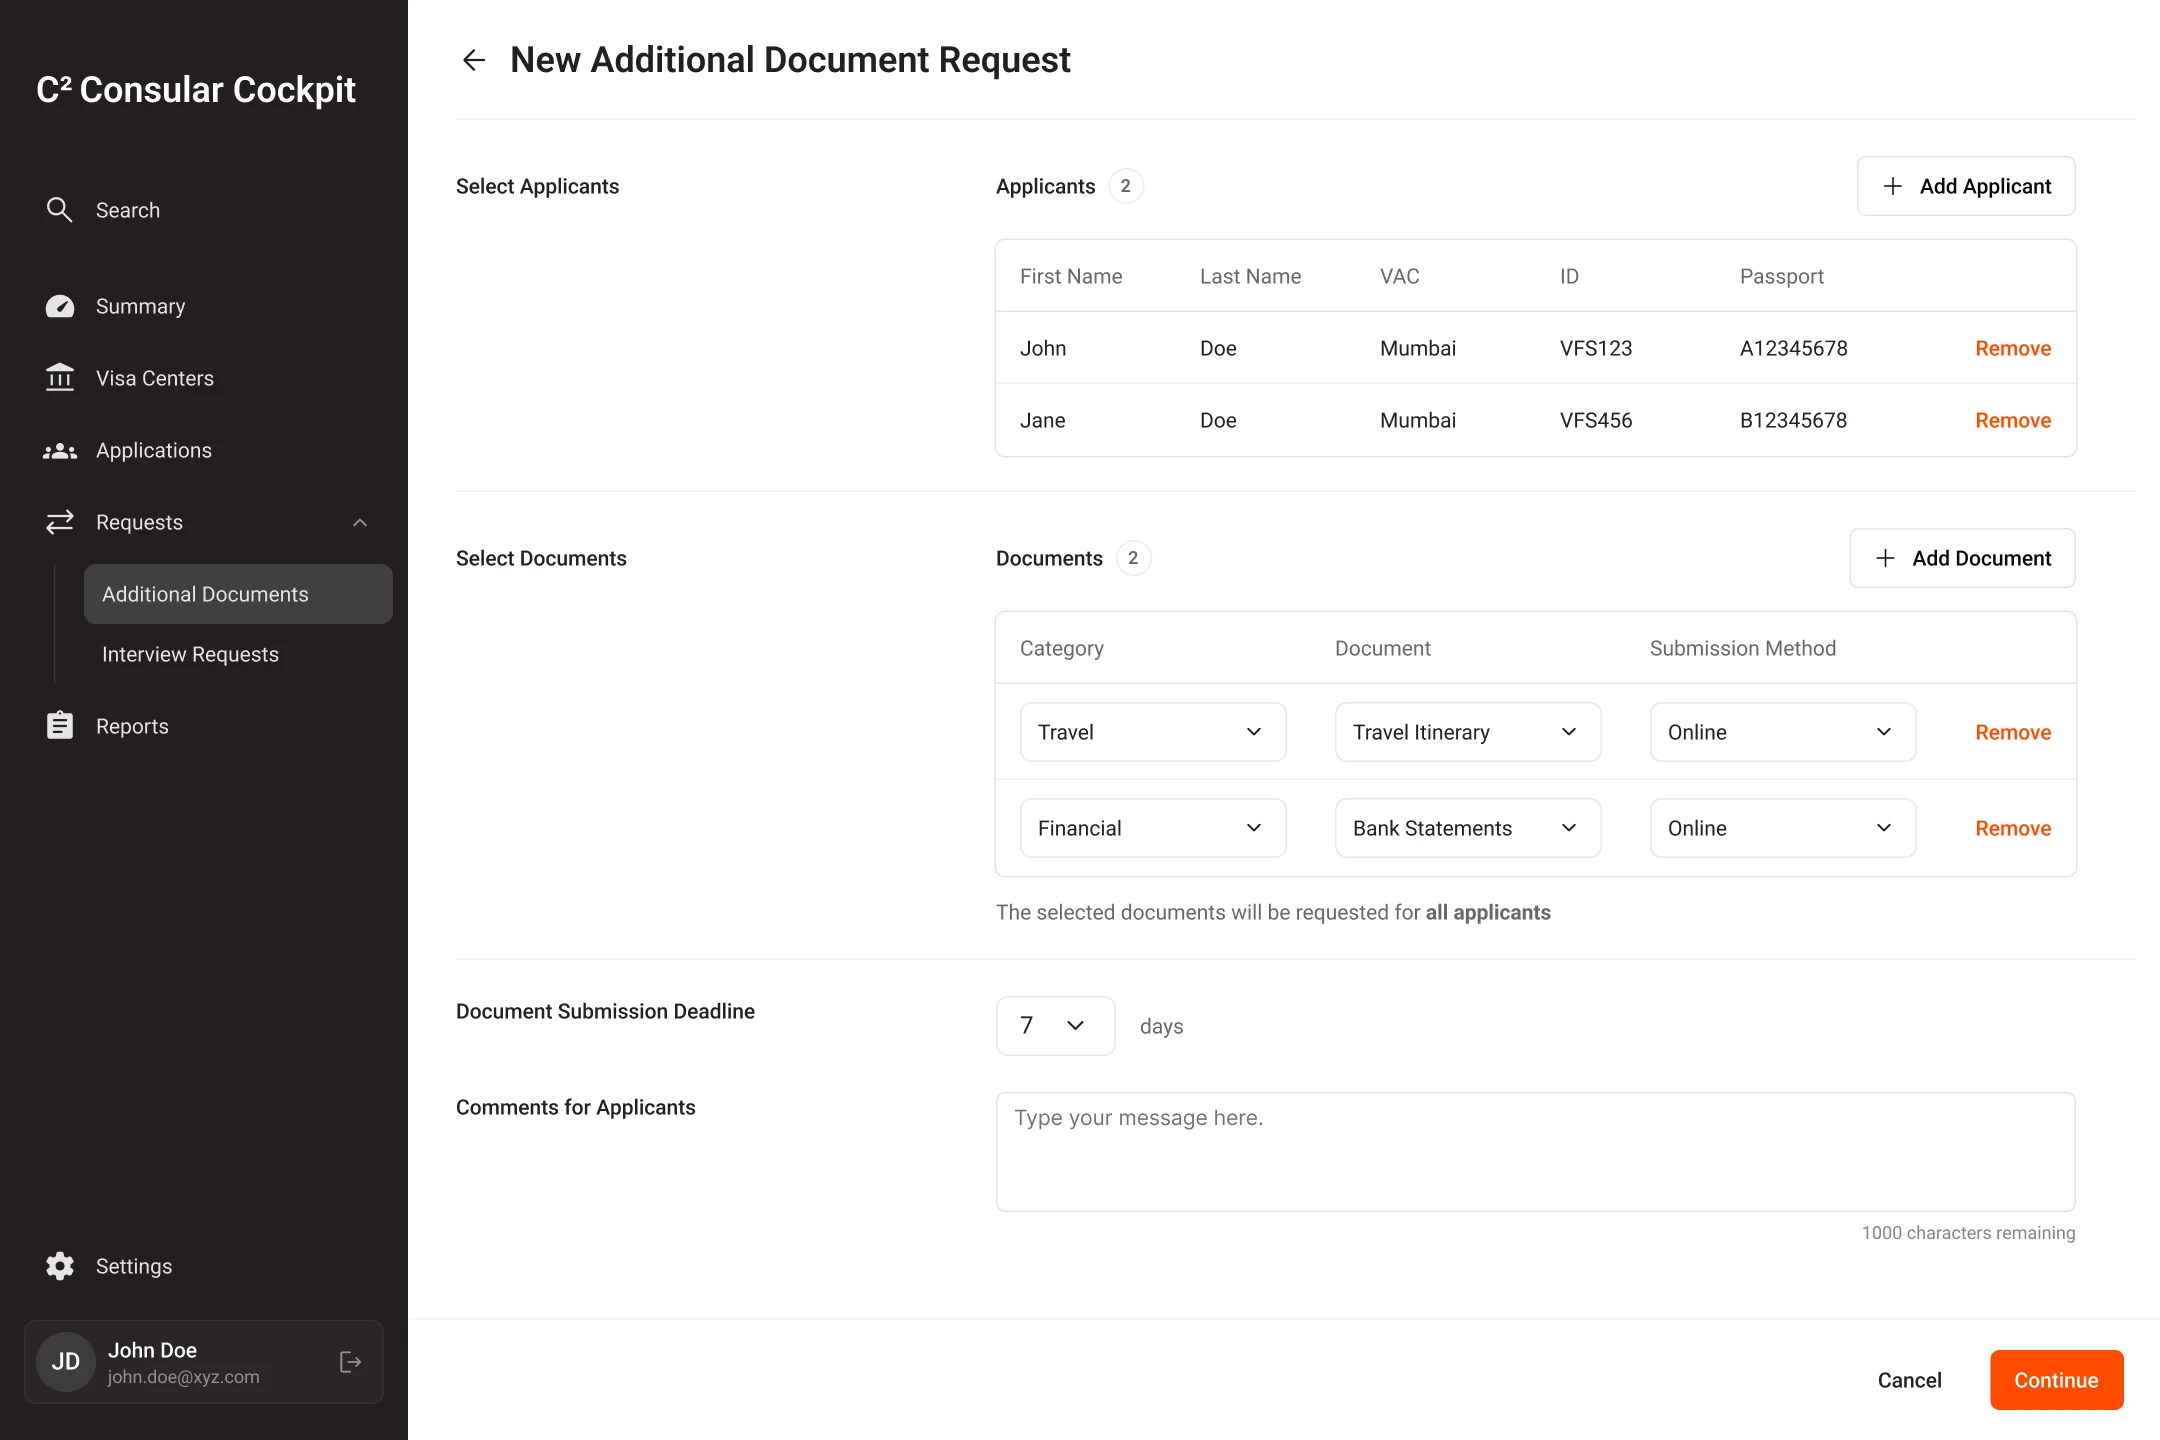Click the Passport column header

(1782, 276)
